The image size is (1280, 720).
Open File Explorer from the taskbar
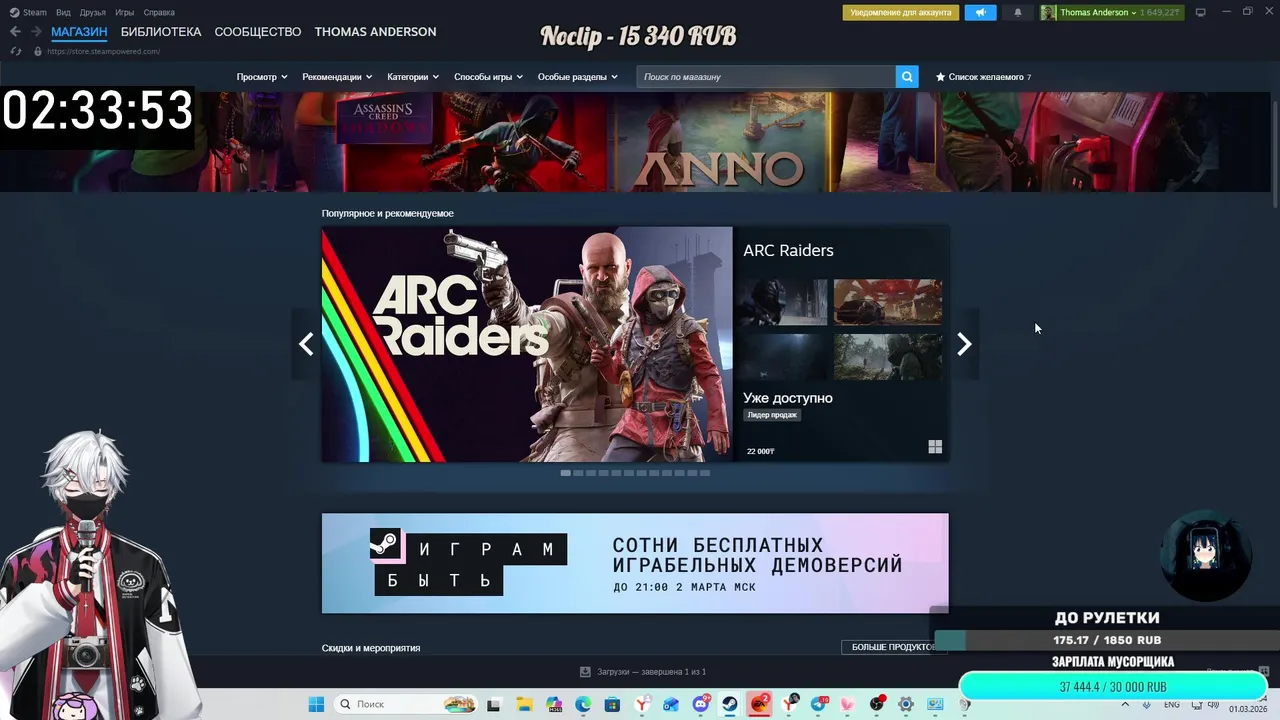click(524, 704)
